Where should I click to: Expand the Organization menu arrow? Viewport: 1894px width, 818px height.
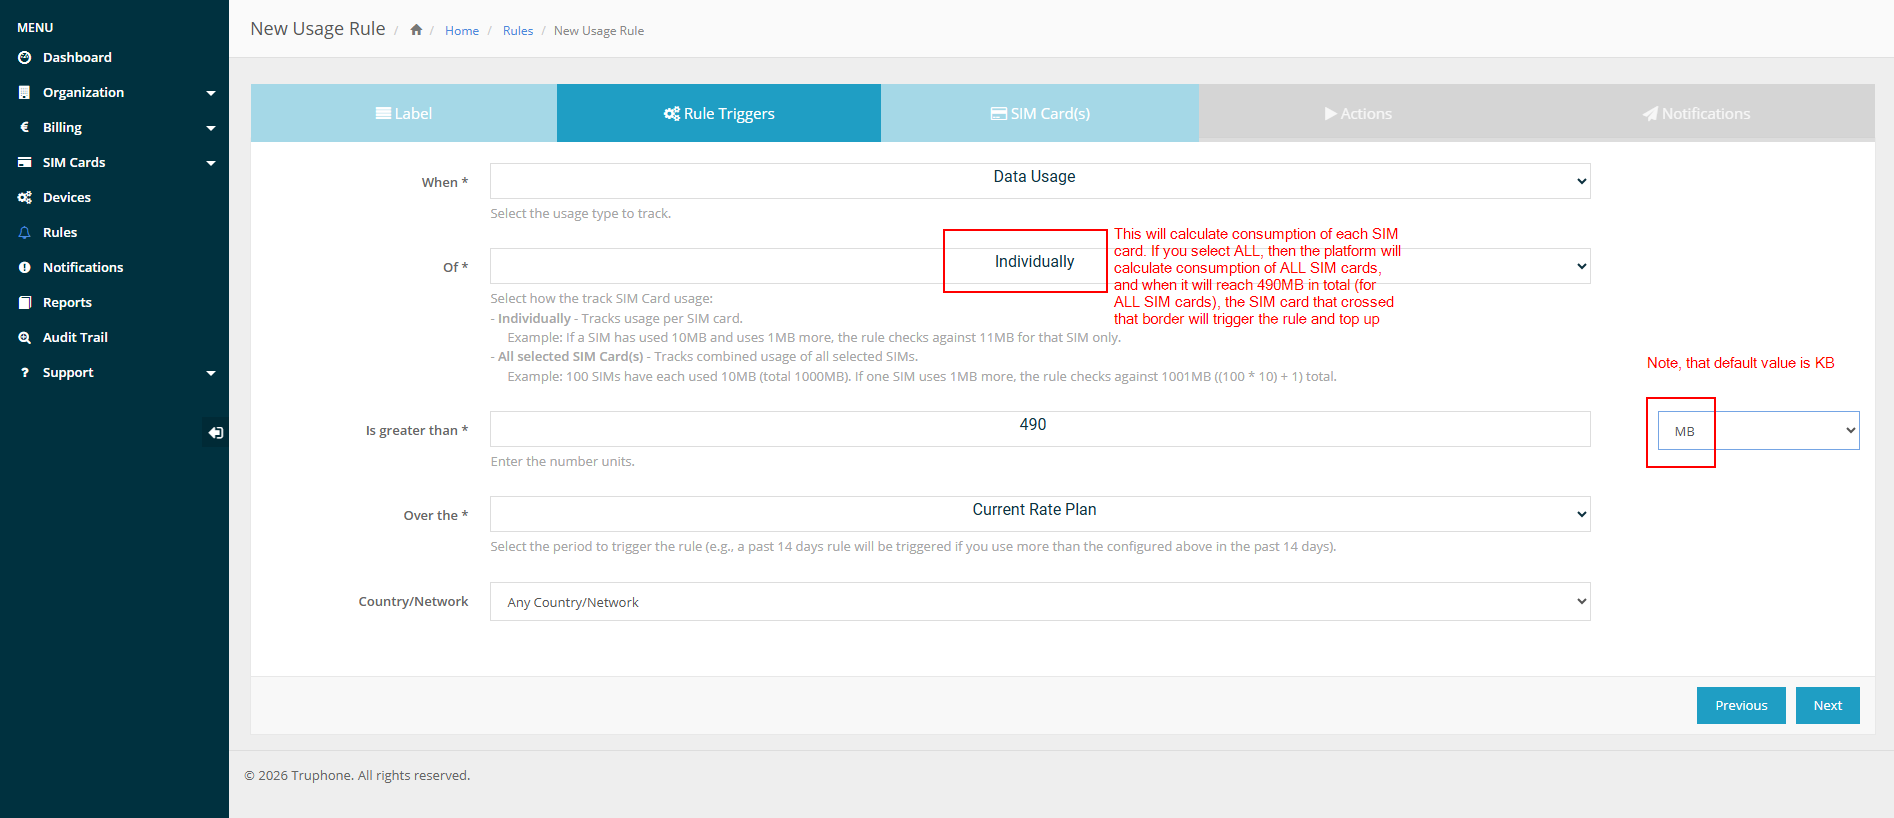coord(210,93)
